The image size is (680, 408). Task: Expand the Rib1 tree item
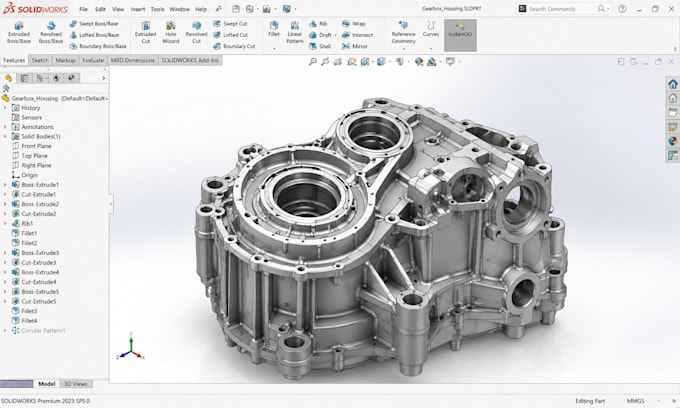click(5, 224)
